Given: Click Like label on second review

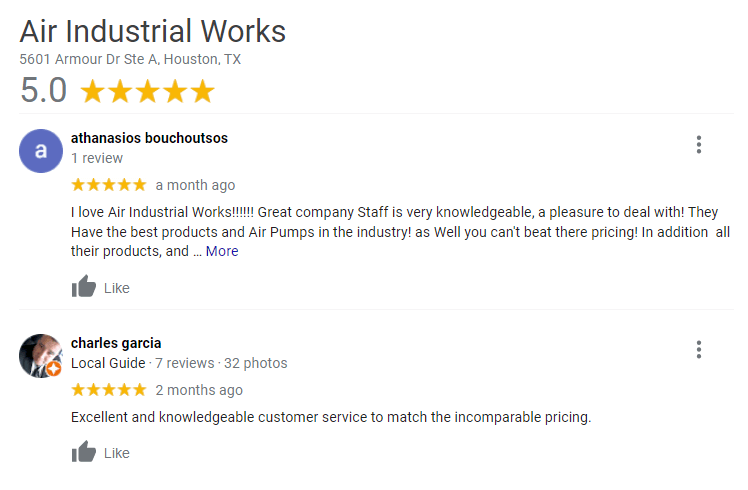Looking at the screenshot, I should pos(117,453).
